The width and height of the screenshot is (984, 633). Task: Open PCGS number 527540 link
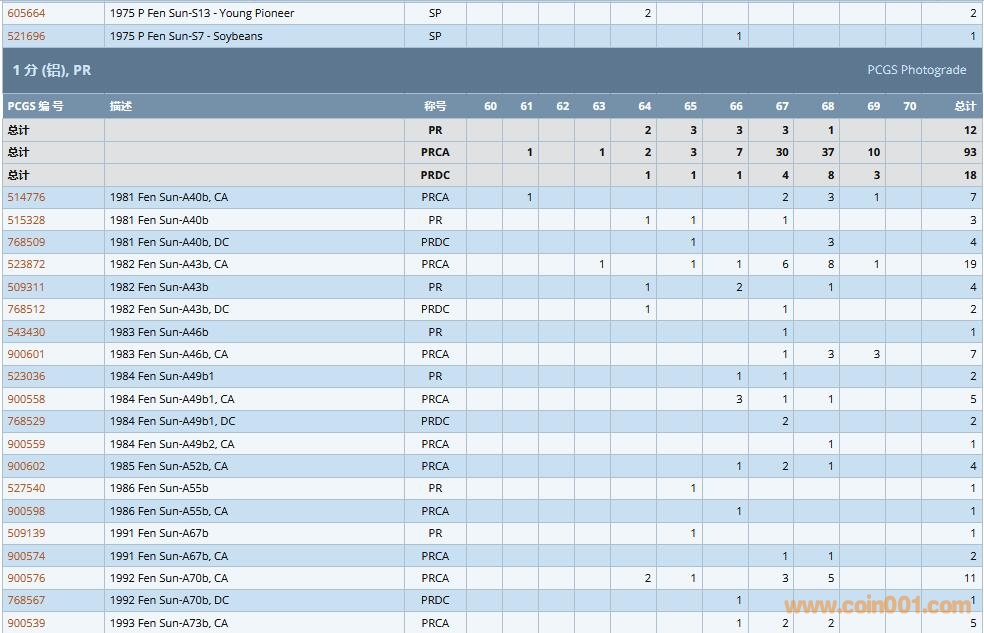pyautogui.click(x=26, y=488)
